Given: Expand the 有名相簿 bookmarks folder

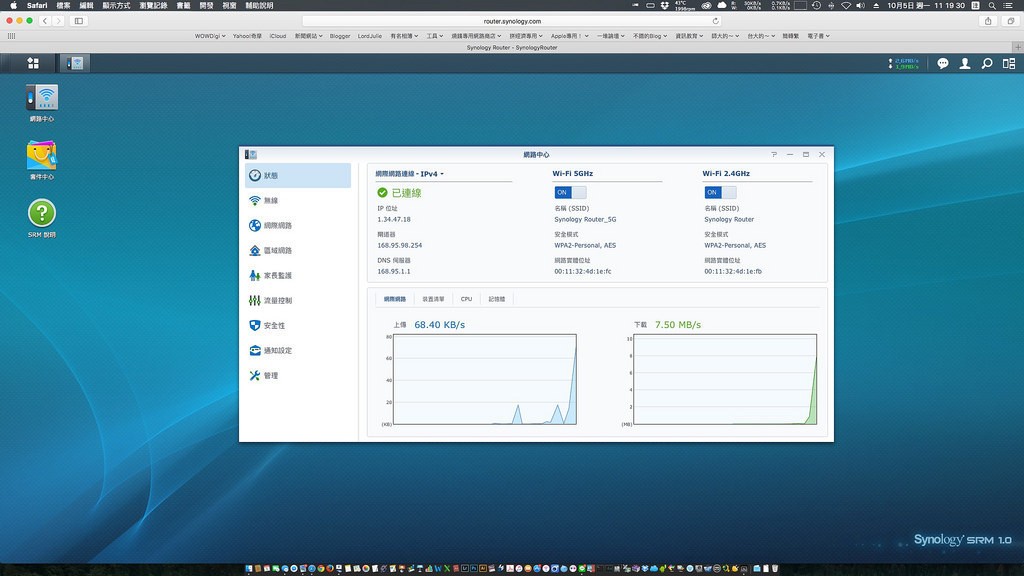Looking at the screenshot, I should (404, 36).
